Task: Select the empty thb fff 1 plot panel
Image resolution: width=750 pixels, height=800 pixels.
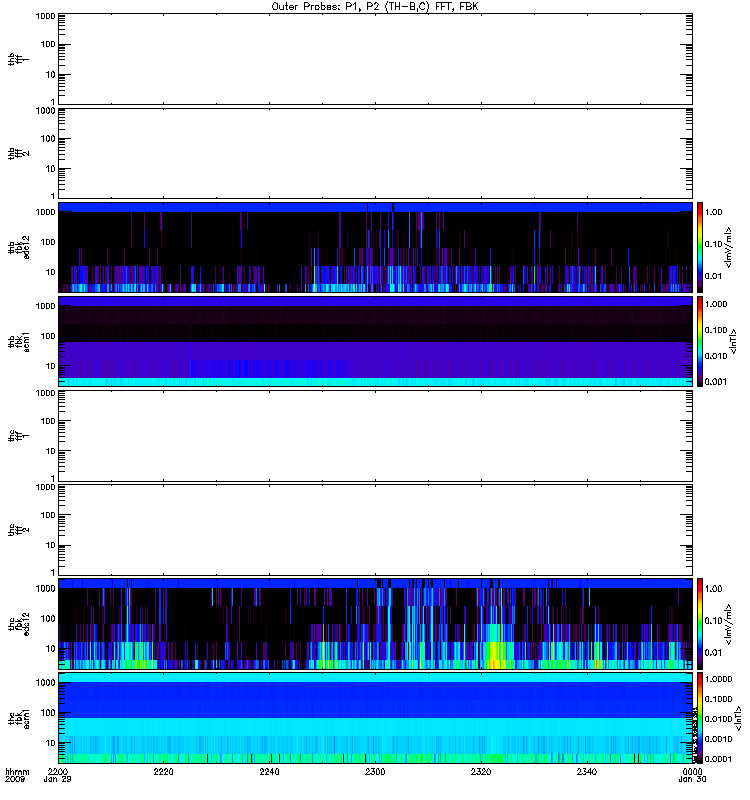Action: 375,59
